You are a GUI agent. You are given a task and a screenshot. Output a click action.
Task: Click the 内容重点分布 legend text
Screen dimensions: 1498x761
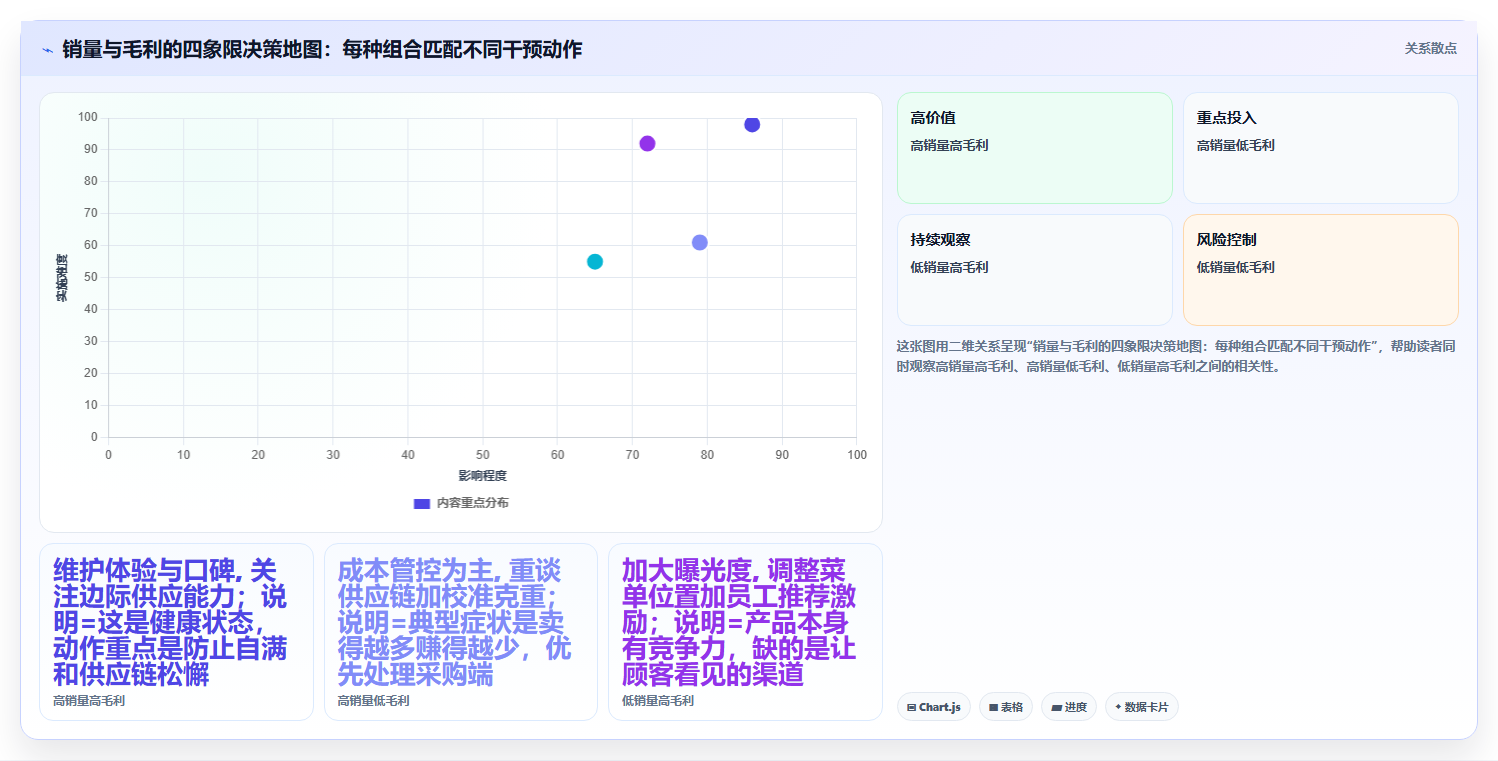pyautogui.click(x=472, y=503)
